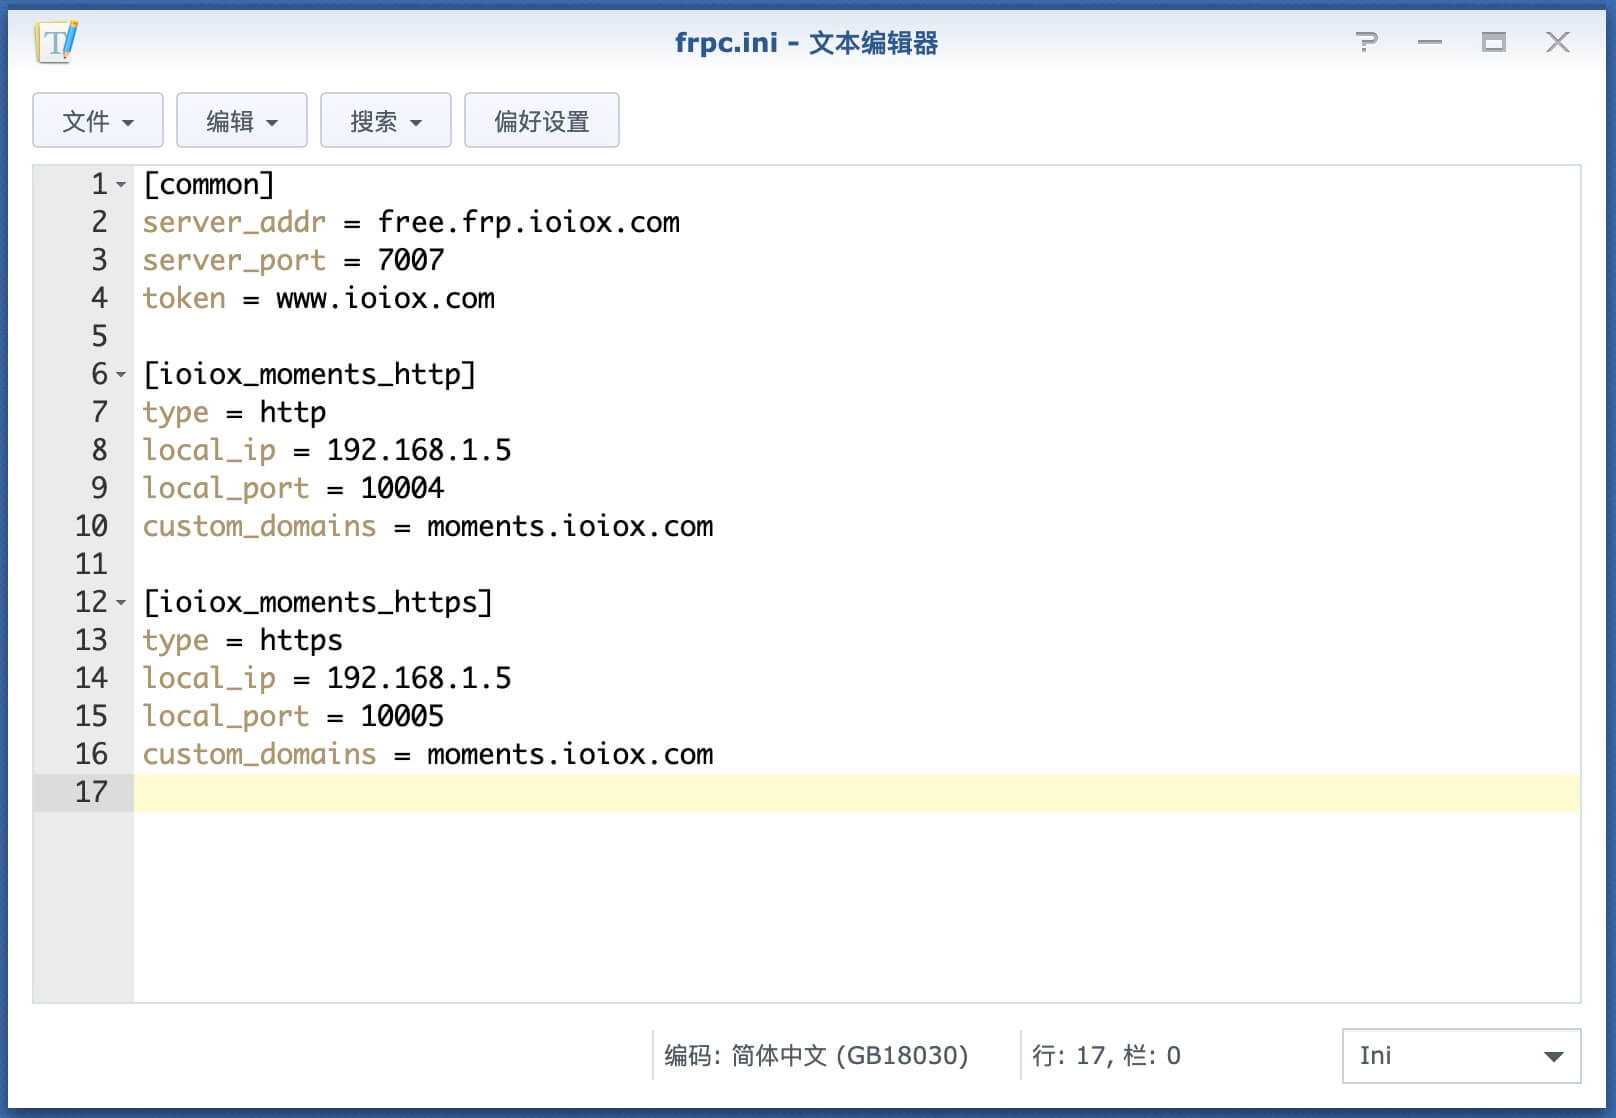
Task: Click the server_port value 7007
Action: (x=411, y=260)
